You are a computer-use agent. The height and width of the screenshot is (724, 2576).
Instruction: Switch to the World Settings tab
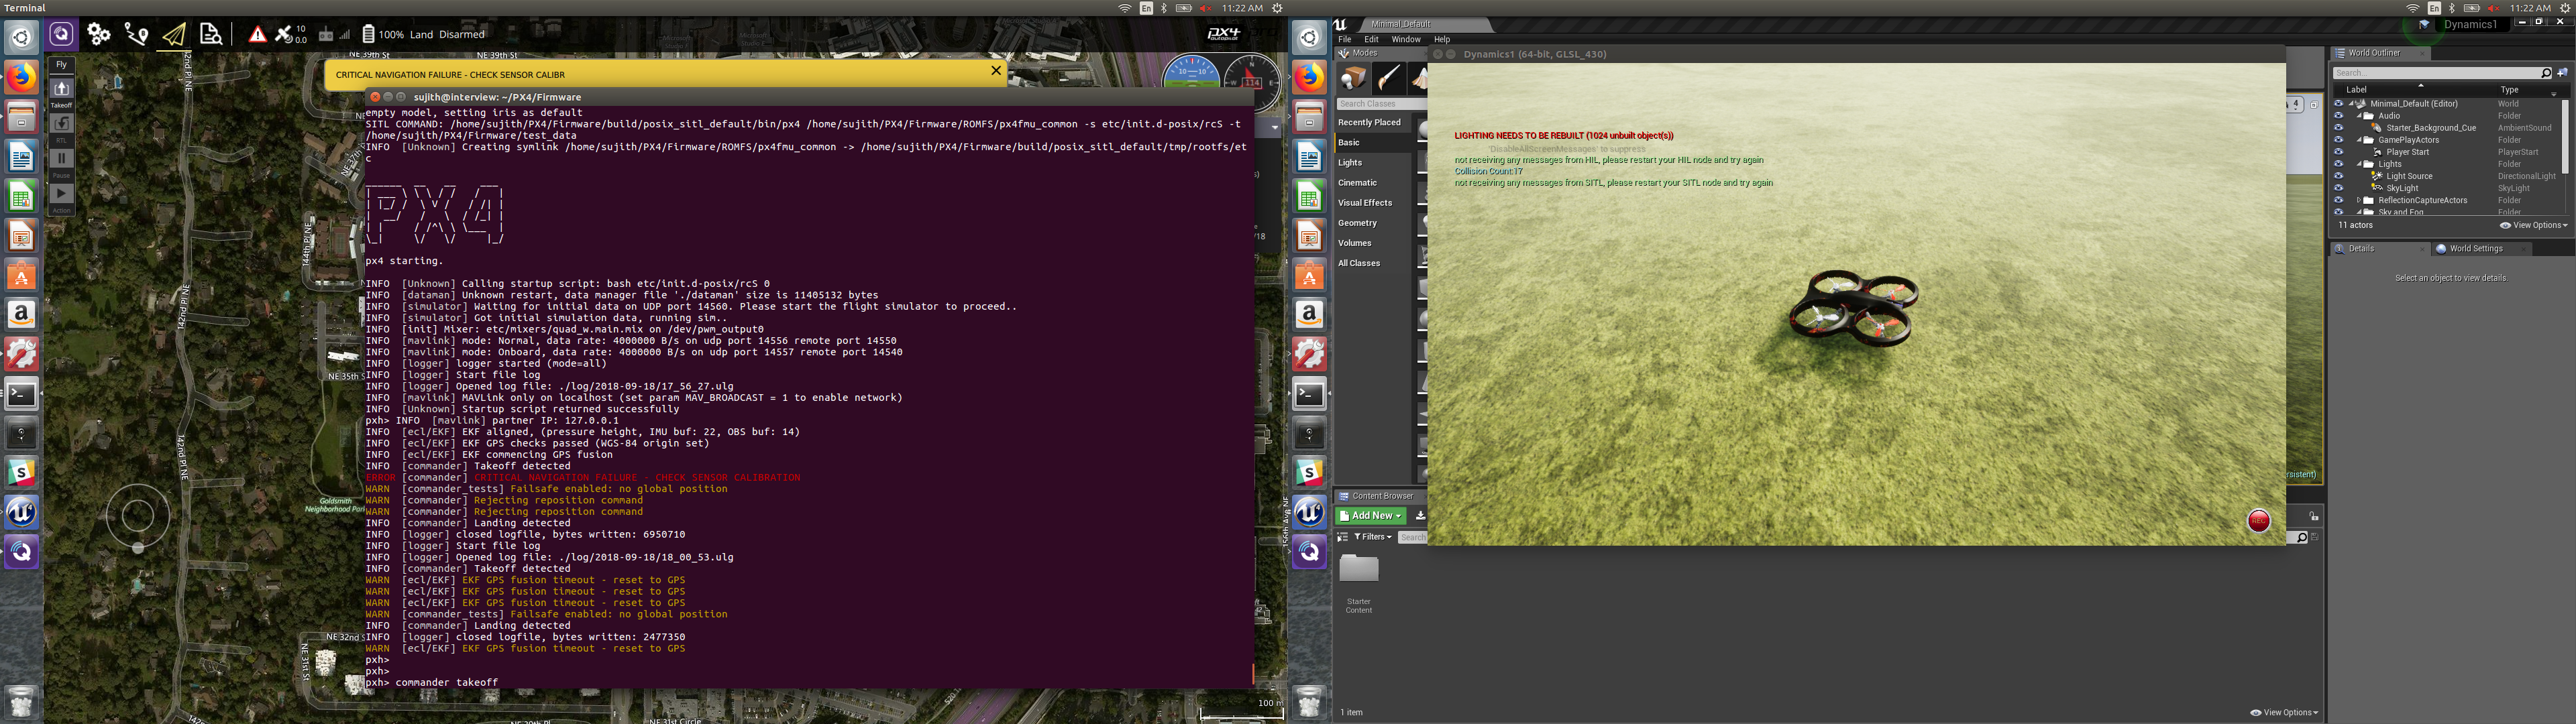click(x=2475, y=248)
